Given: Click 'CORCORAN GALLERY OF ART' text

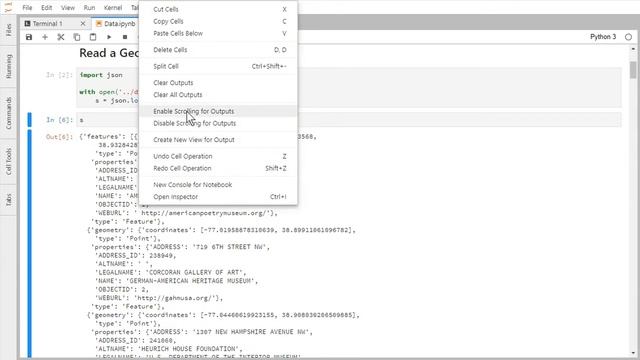Looking at the screenshot, I should click(x=194, y=272).
